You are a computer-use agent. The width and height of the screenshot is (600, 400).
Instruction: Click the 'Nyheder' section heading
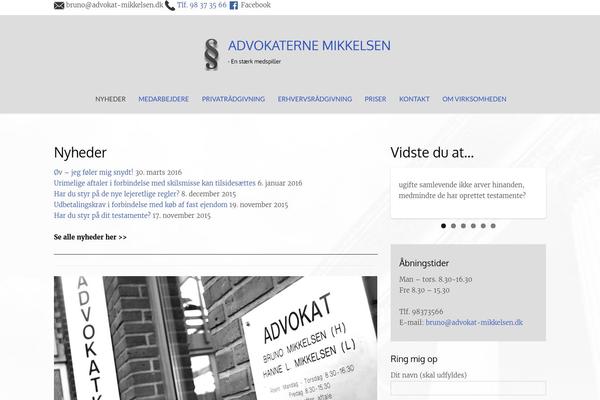click(80, 152)
